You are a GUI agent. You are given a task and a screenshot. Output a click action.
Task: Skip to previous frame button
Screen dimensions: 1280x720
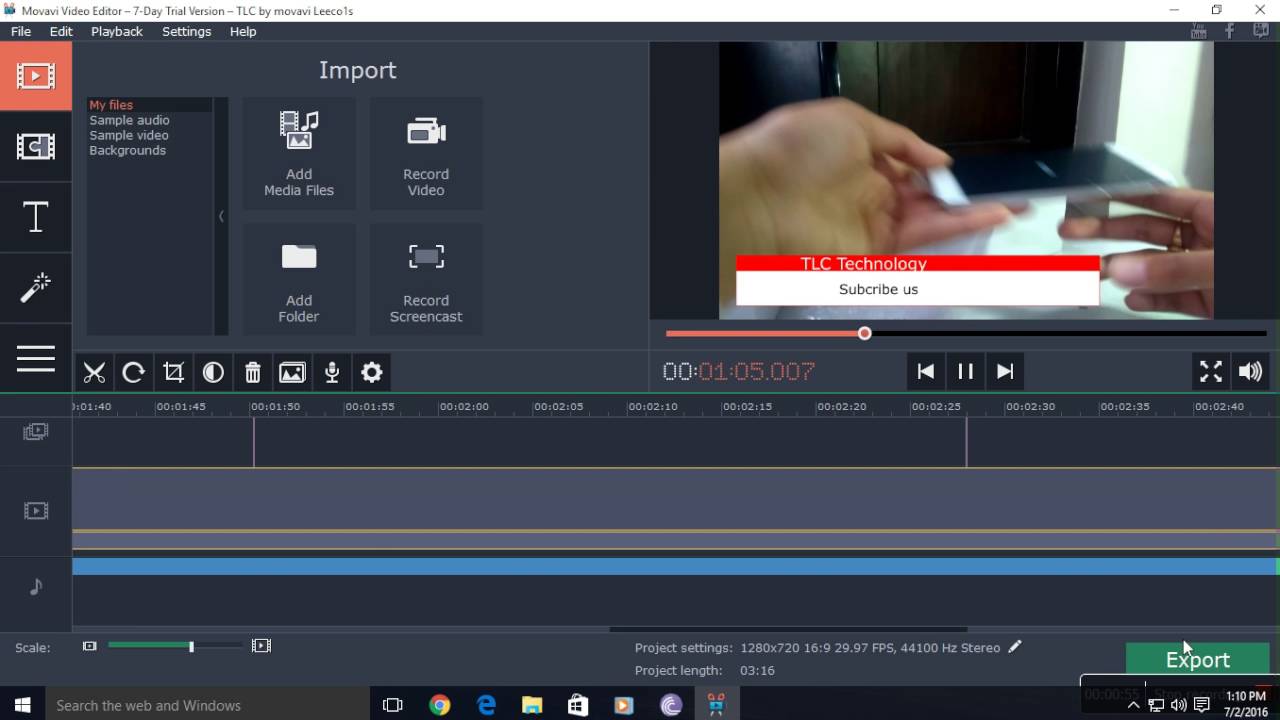click(x=926, y=371)
